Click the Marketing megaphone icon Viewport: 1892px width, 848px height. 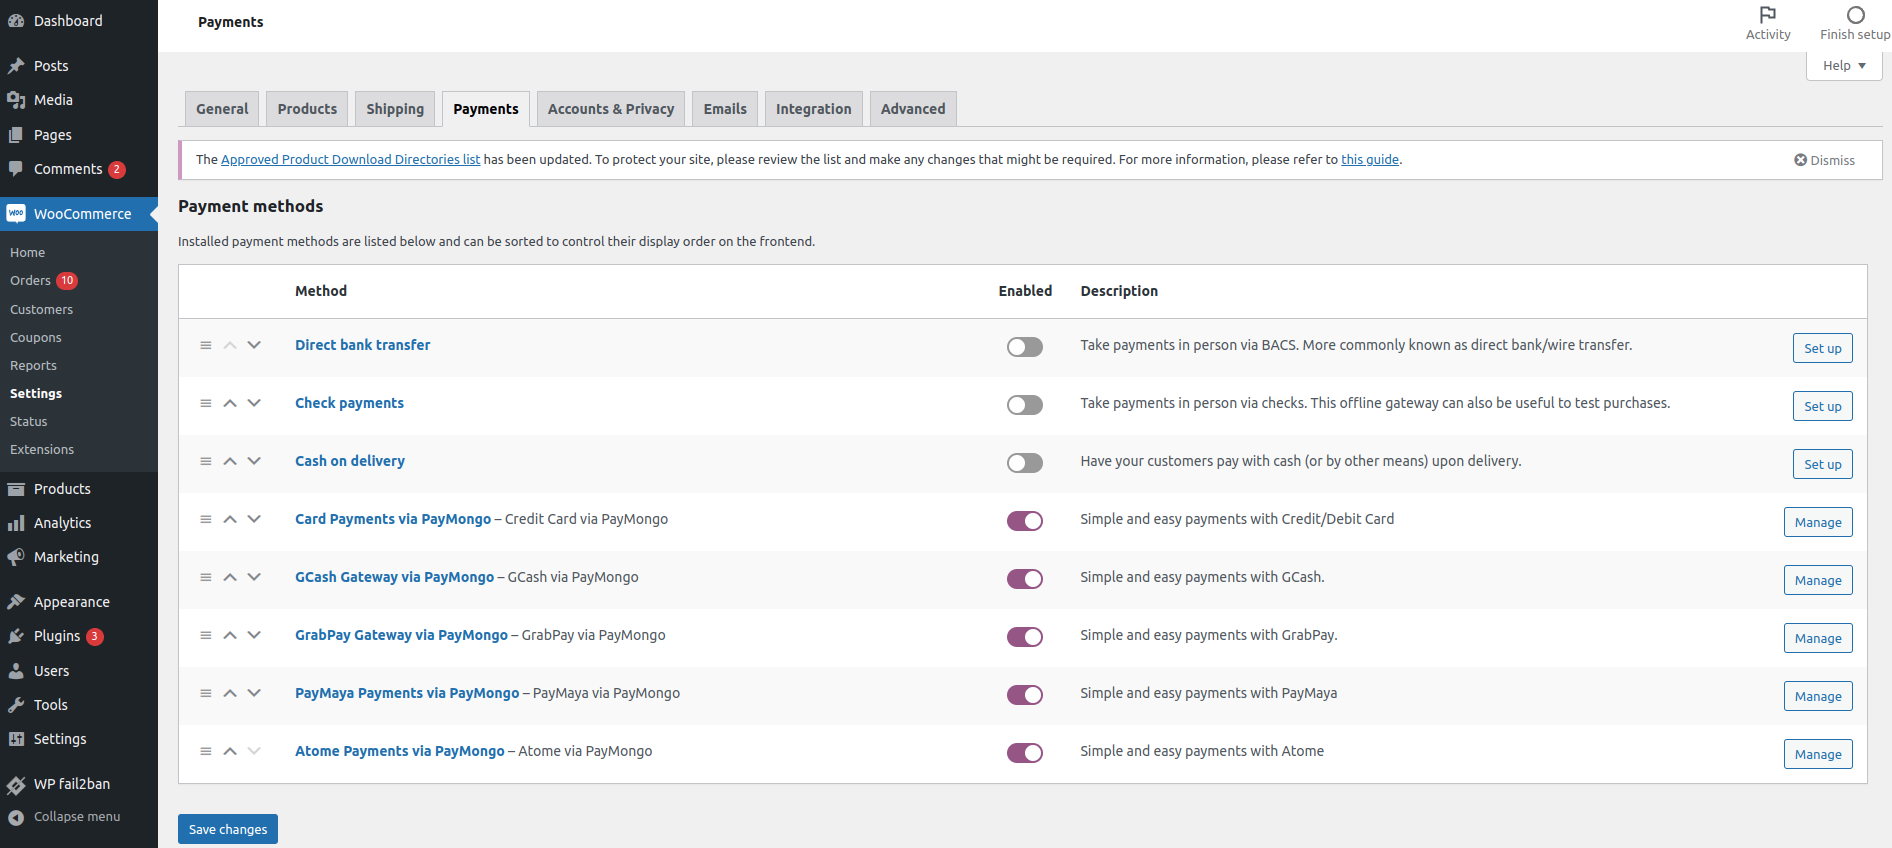[16, 557]
